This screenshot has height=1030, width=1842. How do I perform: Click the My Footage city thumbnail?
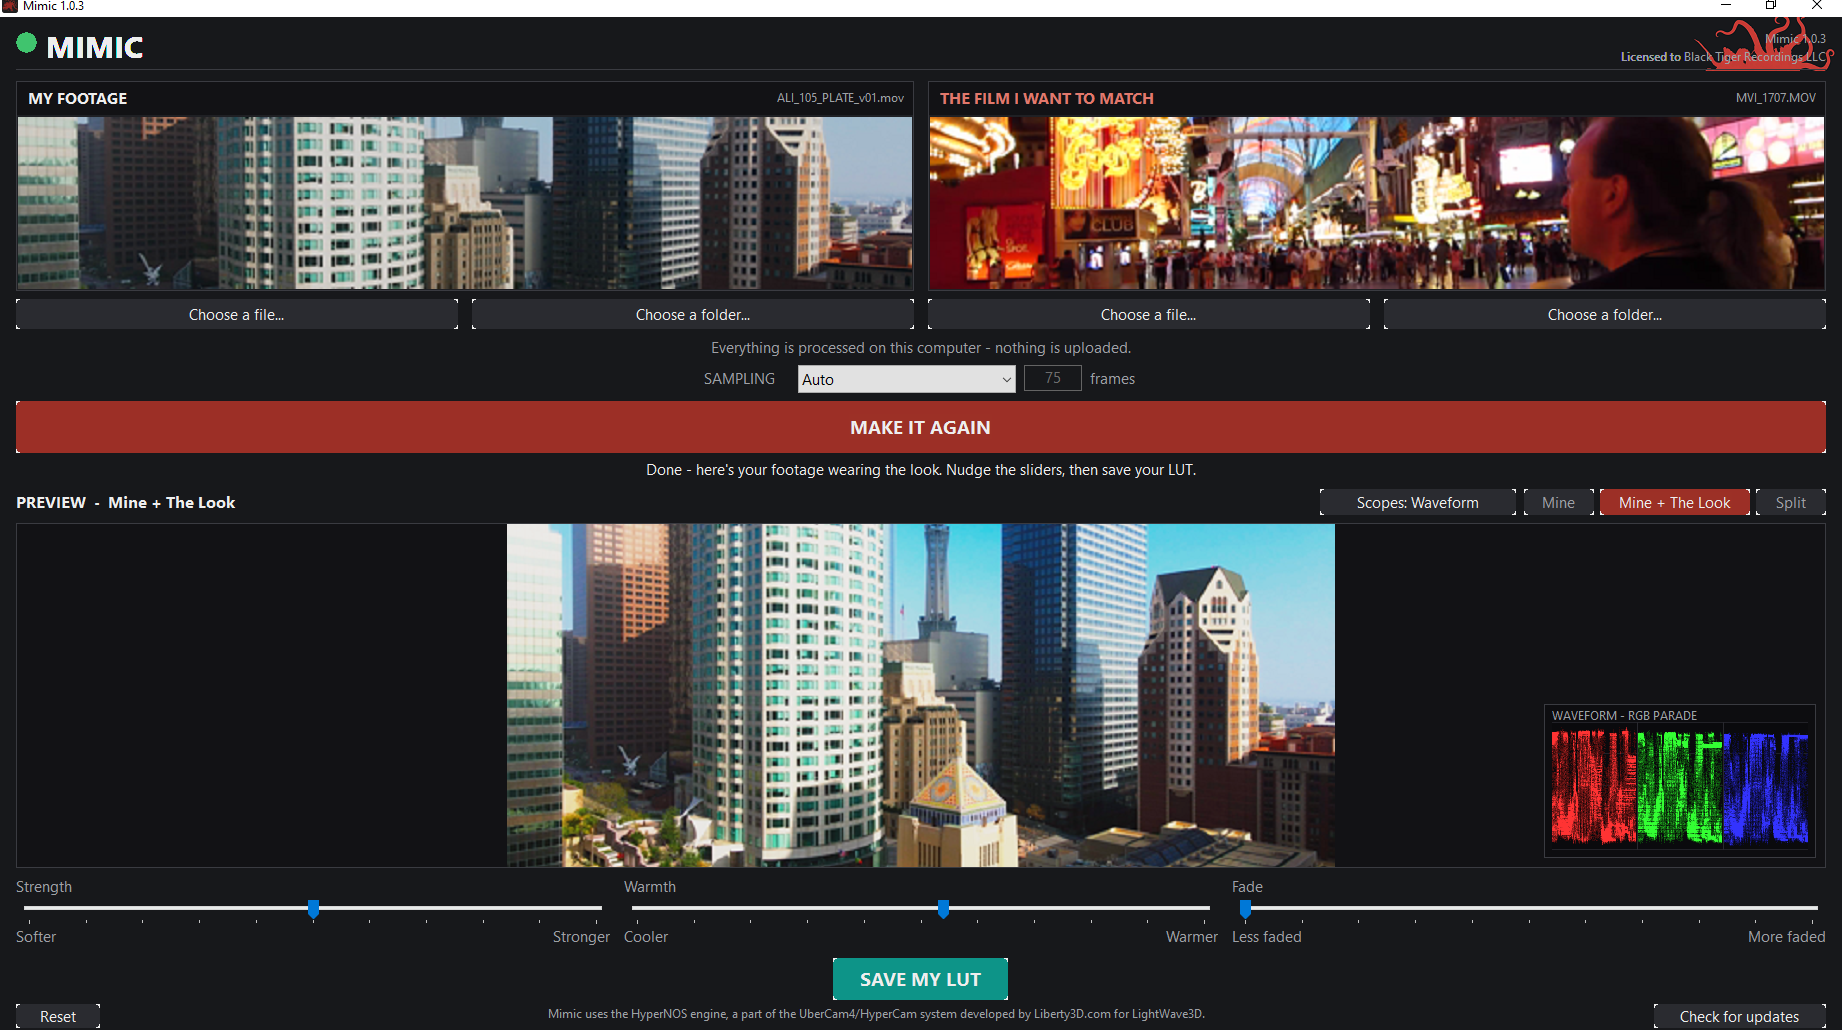[465, 203]
